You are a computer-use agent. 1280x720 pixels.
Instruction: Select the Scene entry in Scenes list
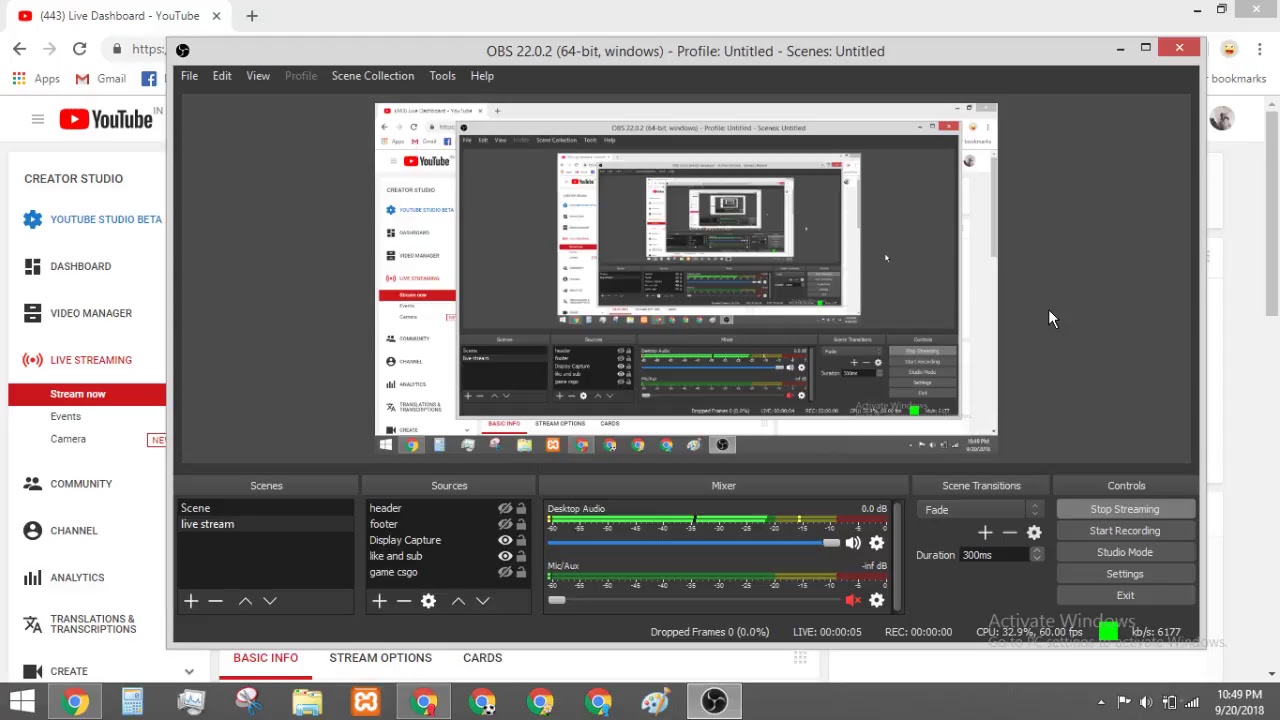point(265,508)
